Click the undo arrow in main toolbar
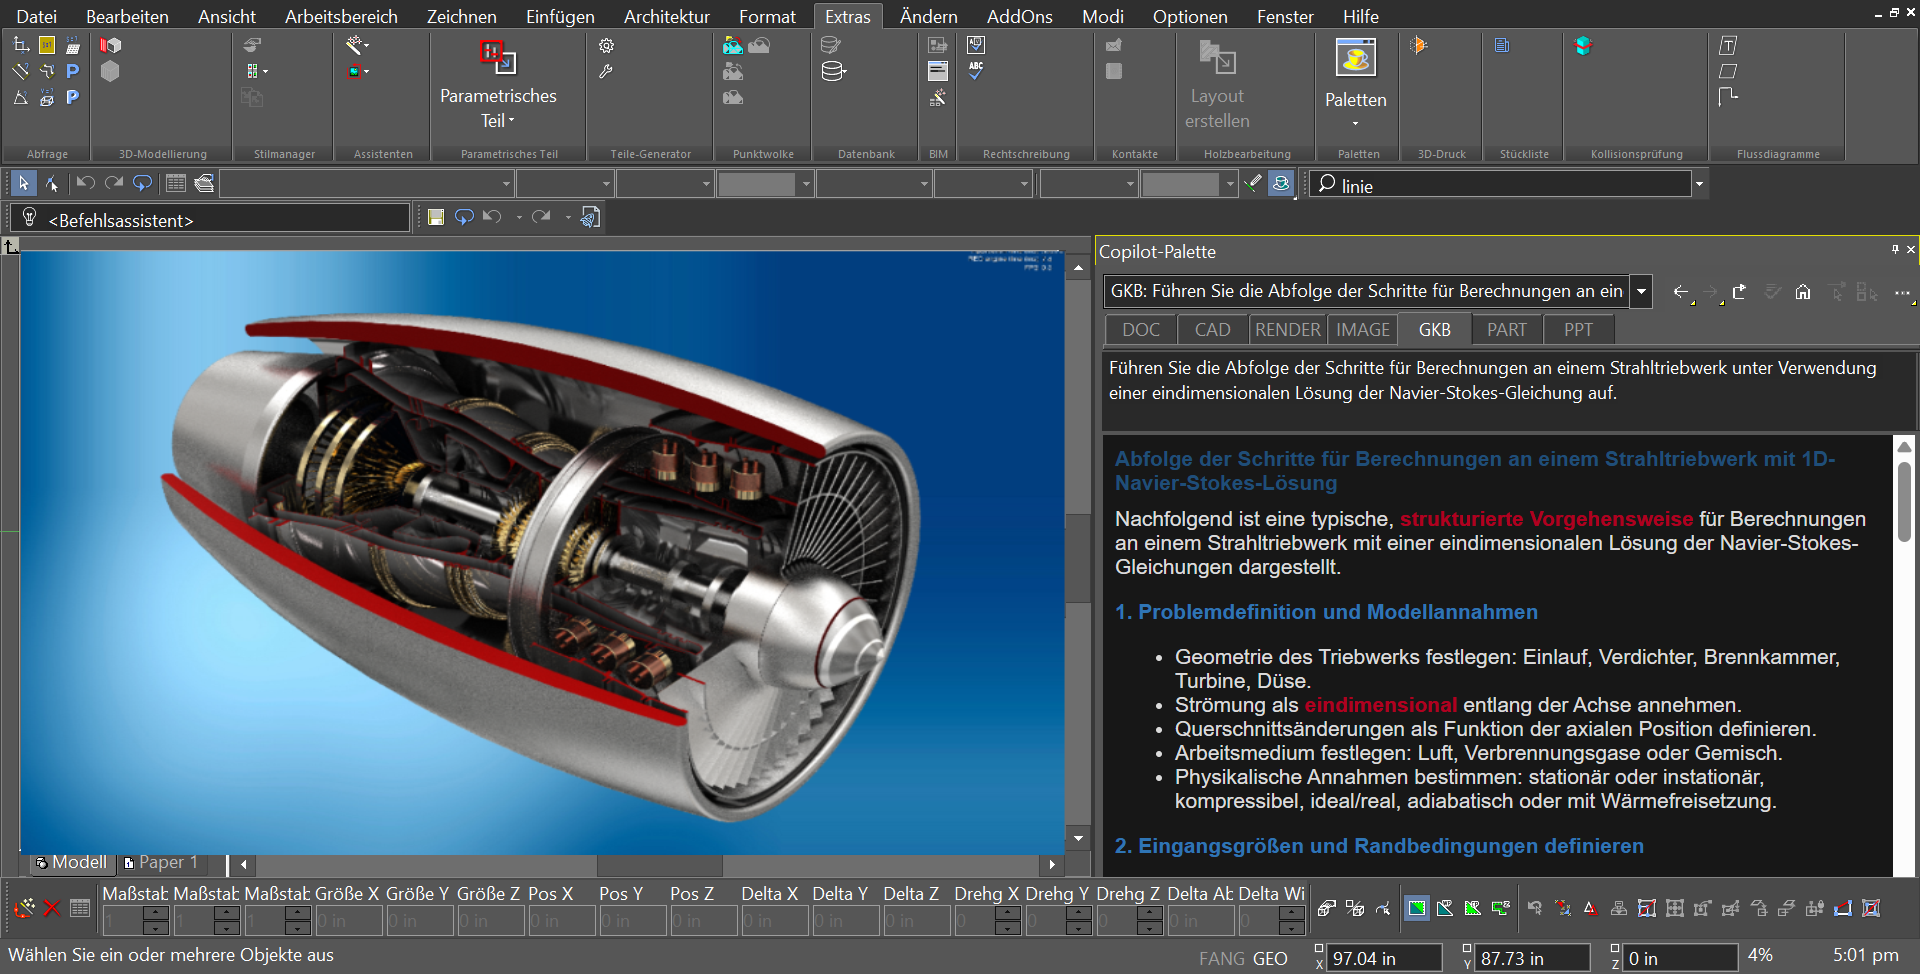The height and width of the screenshot is (974, 1920). [x=85, y=183]
